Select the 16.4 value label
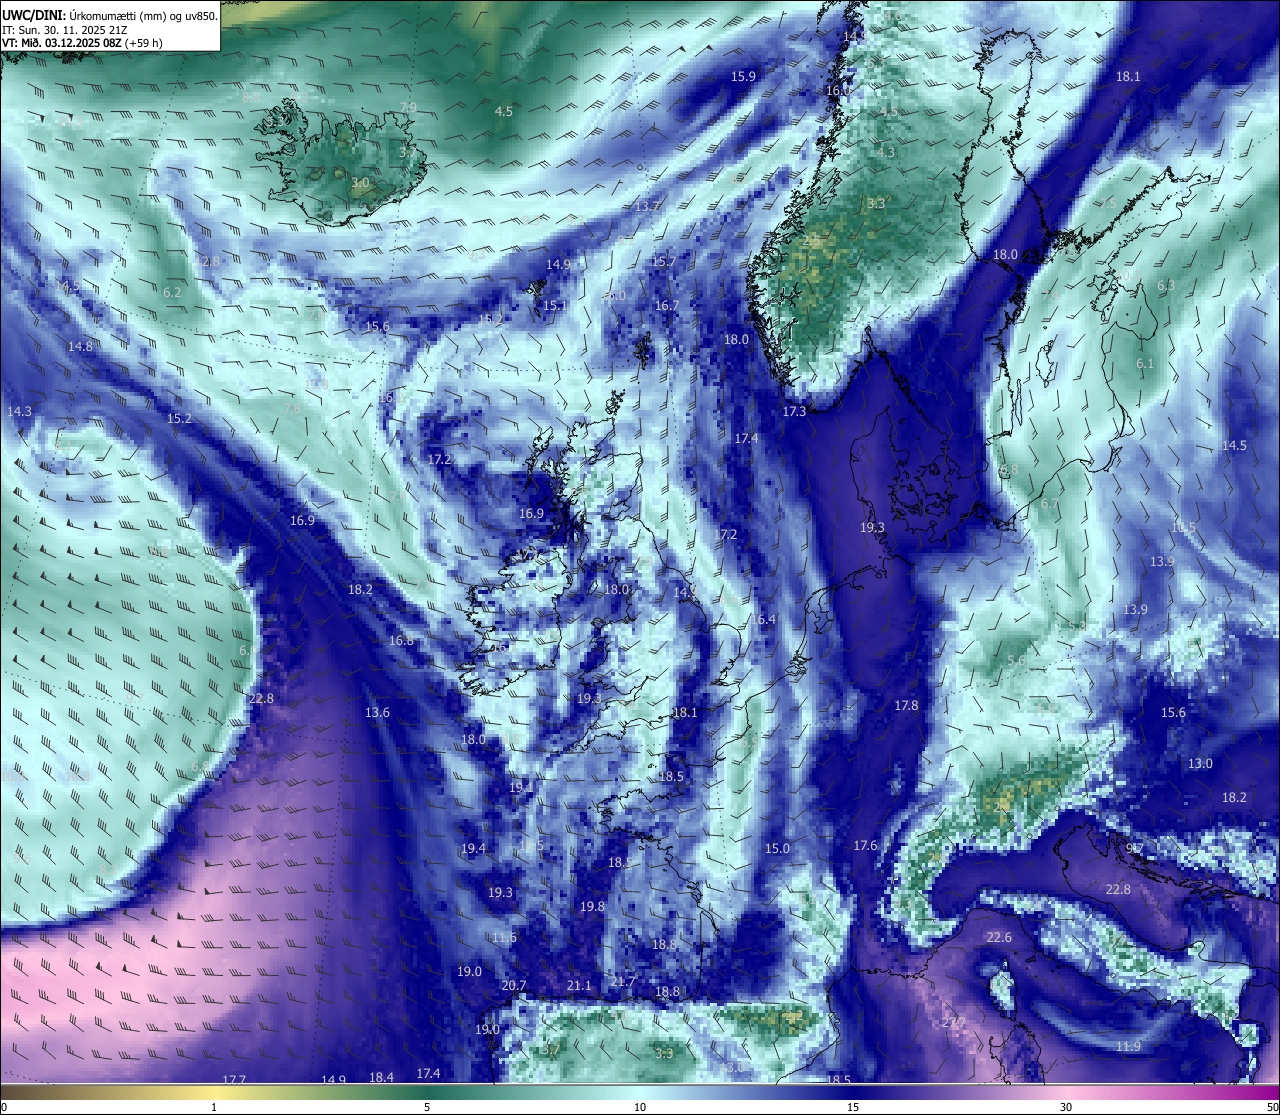The height and width of the screenshot is (1115, 1280). point(763,619)
